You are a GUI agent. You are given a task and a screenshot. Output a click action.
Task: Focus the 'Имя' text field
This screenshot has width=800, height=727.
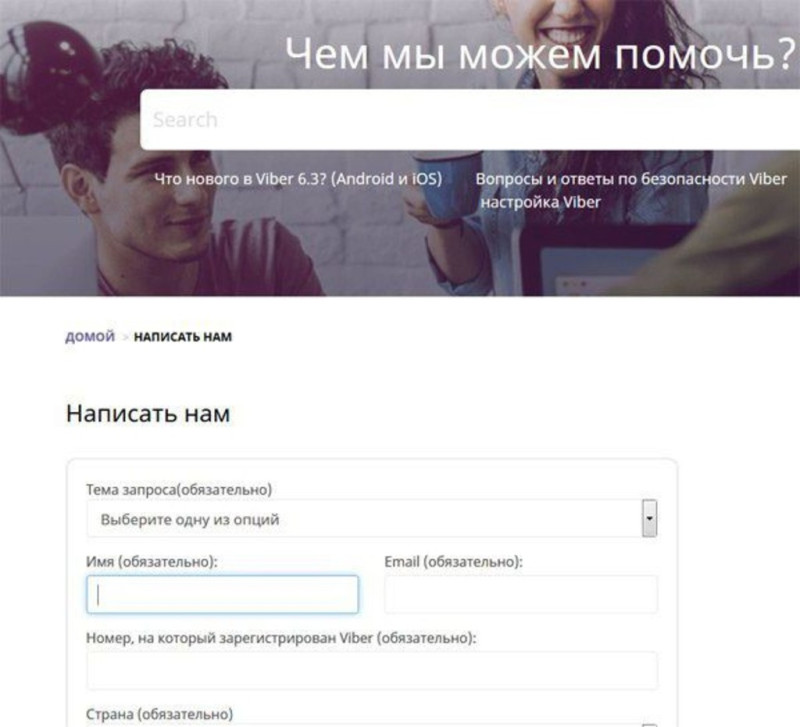[222, 594]
